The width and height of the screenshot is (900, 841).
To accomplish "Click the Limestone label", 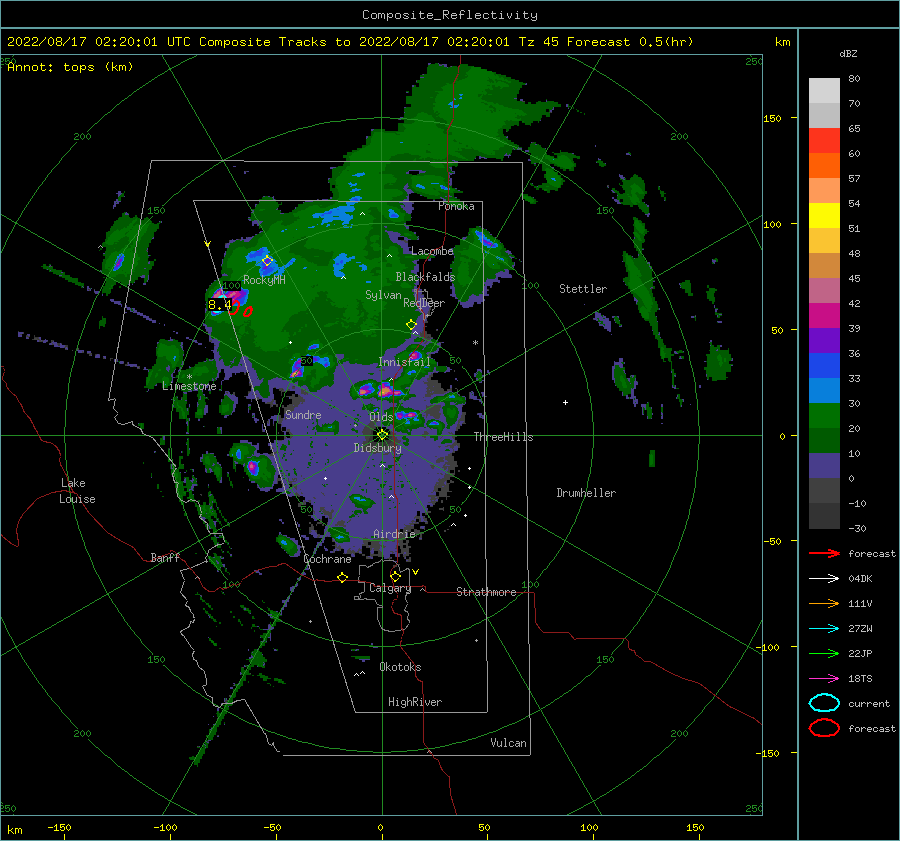I will (189, 386).
